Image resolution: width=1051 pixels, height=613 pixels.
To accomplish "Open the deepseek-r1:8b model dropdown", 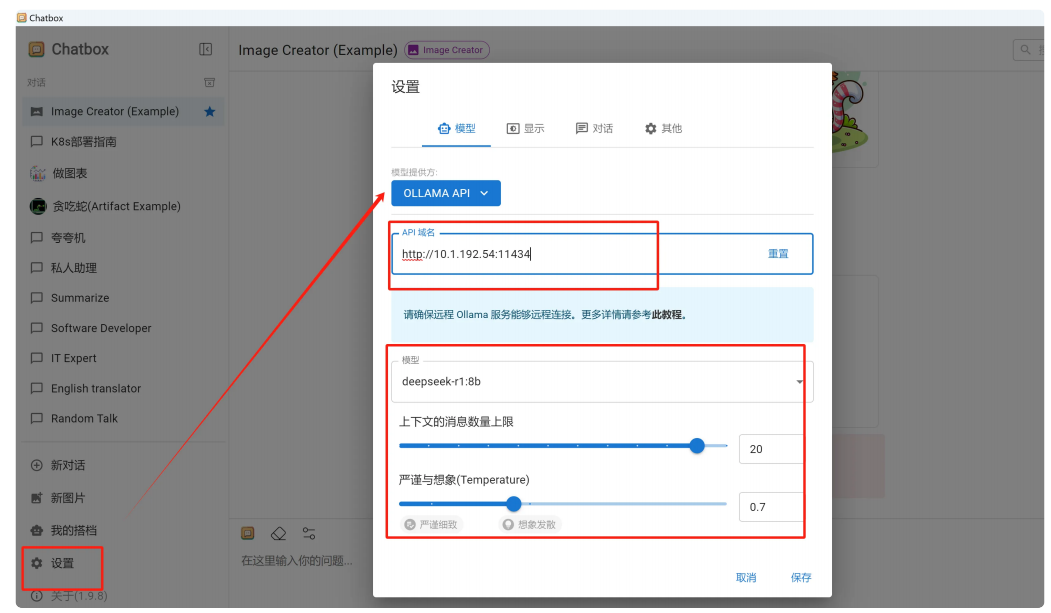I will tap(602, 382).
